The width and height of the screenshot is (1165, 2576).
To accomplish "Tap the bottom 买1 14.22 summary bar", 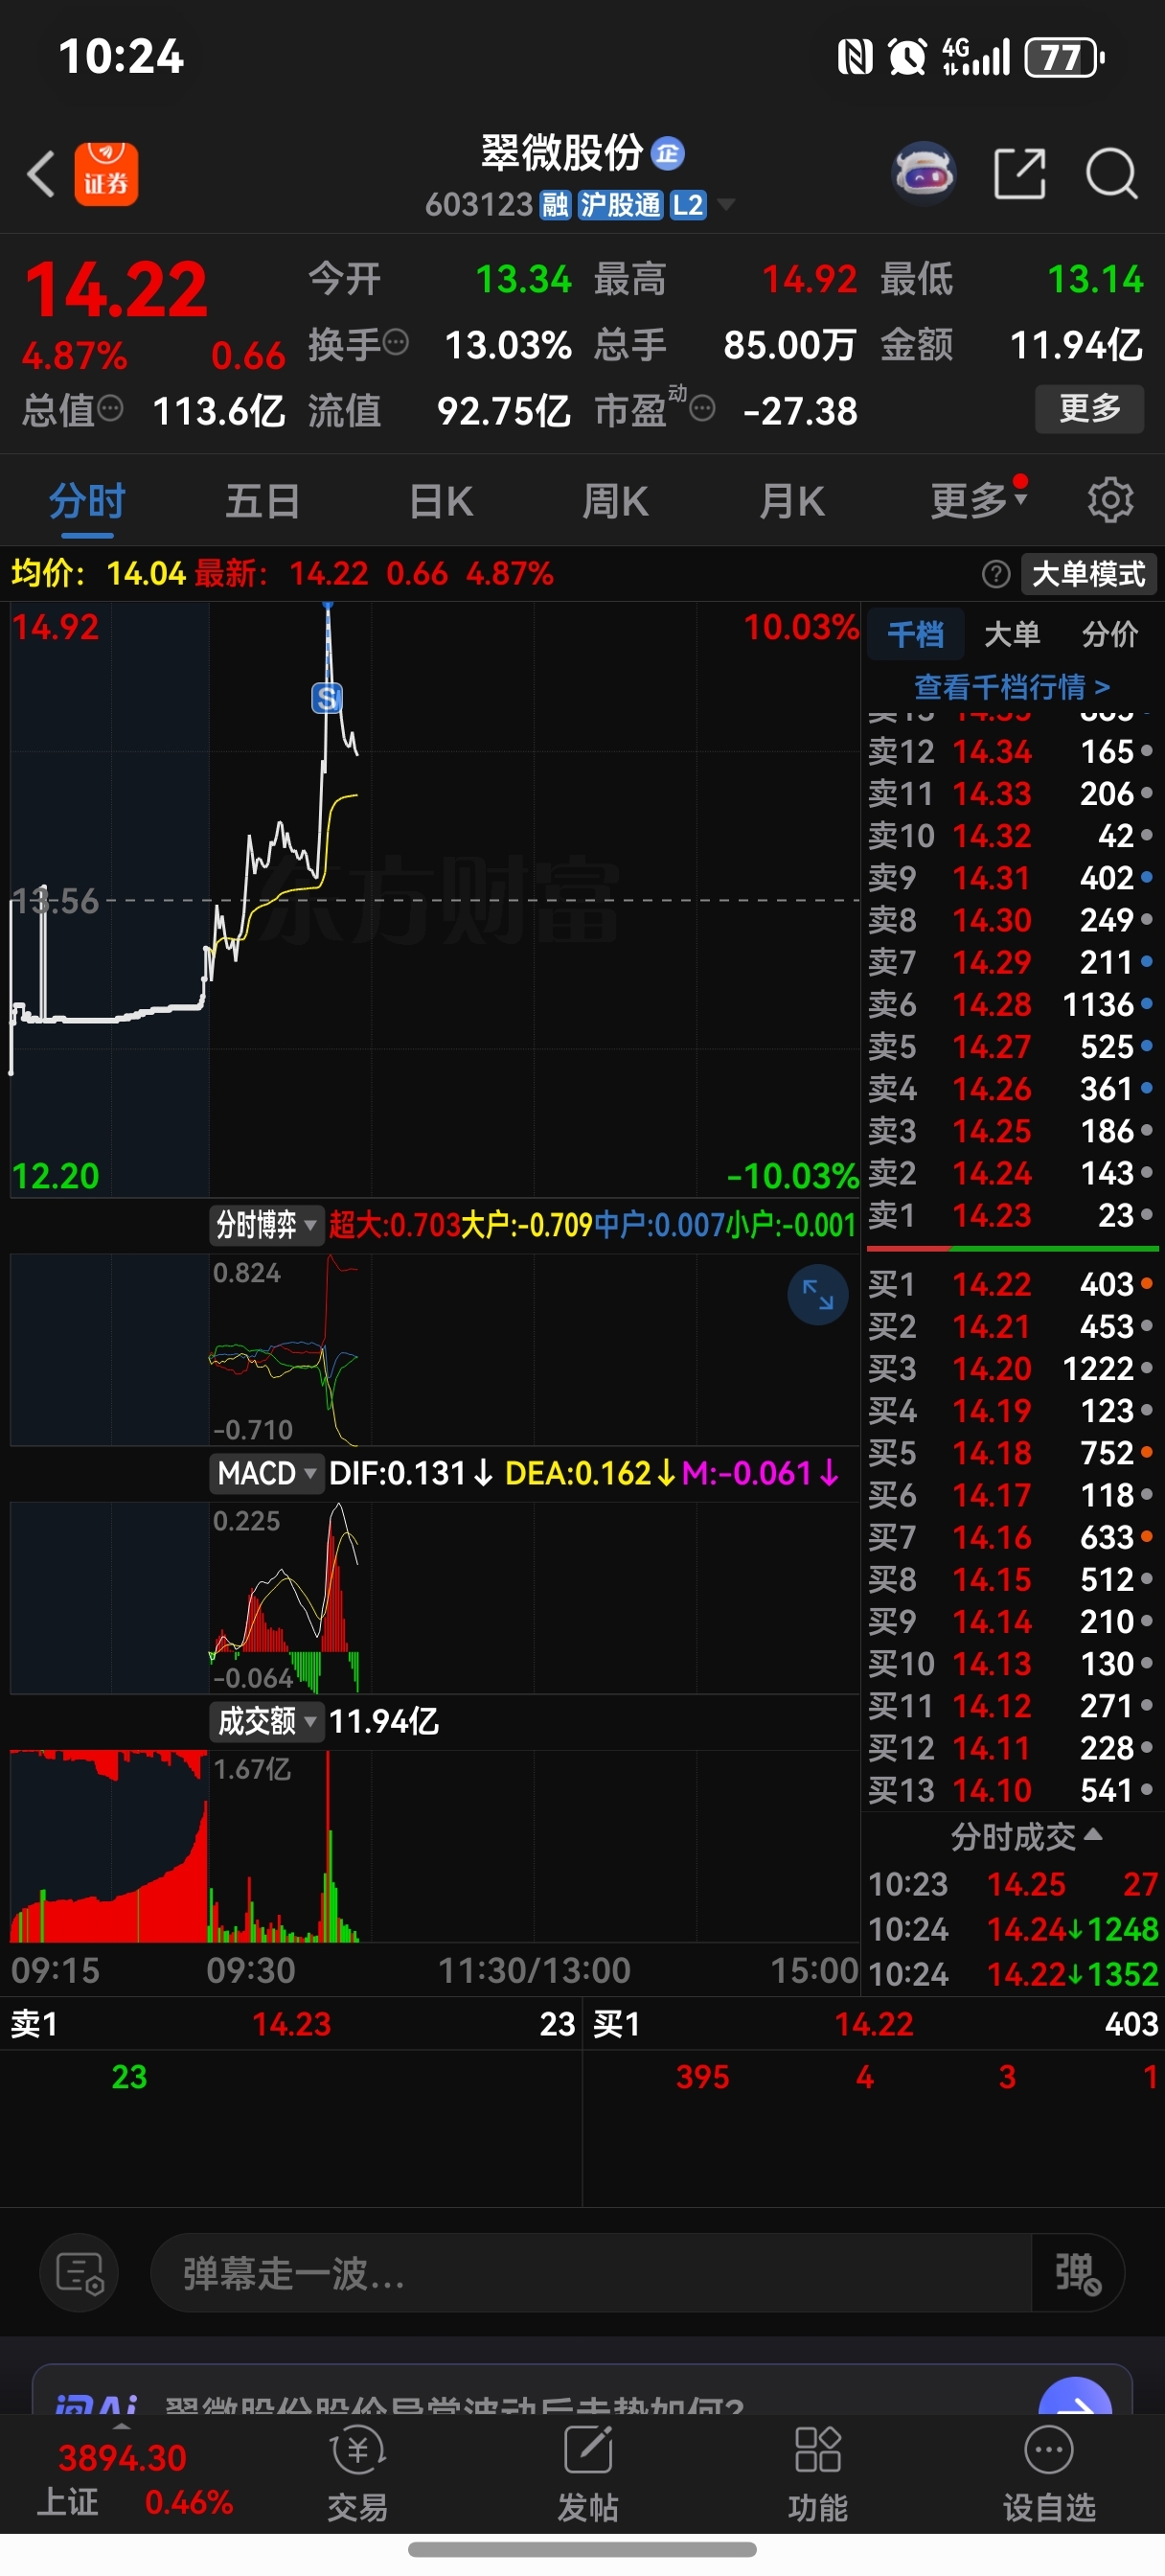I will [x=874, y=2023].
